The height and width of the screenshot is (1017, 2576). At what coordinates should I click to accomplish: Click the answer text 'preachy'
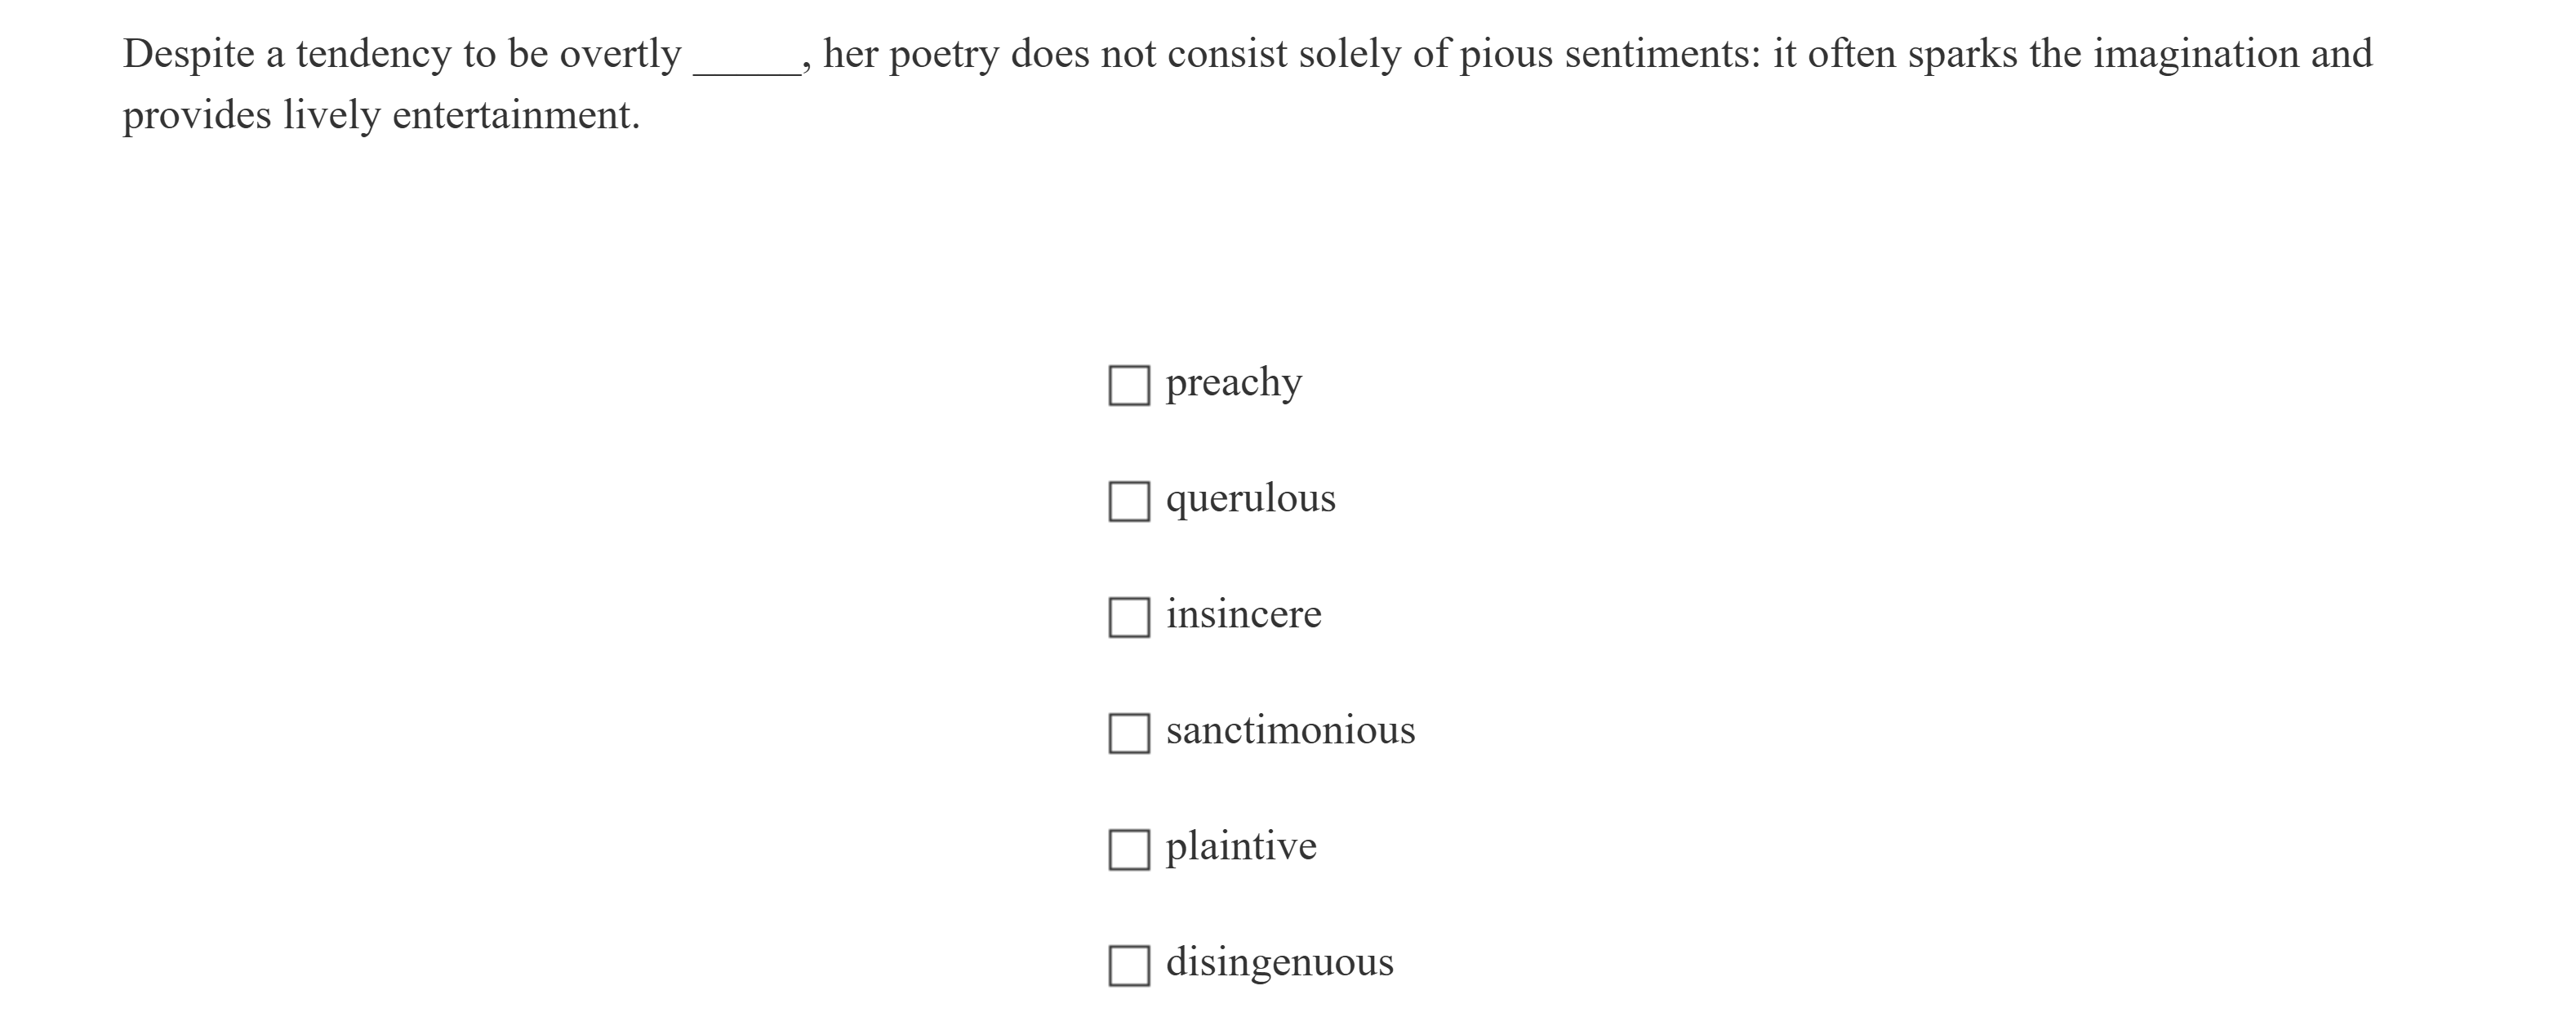[1233, 383]
